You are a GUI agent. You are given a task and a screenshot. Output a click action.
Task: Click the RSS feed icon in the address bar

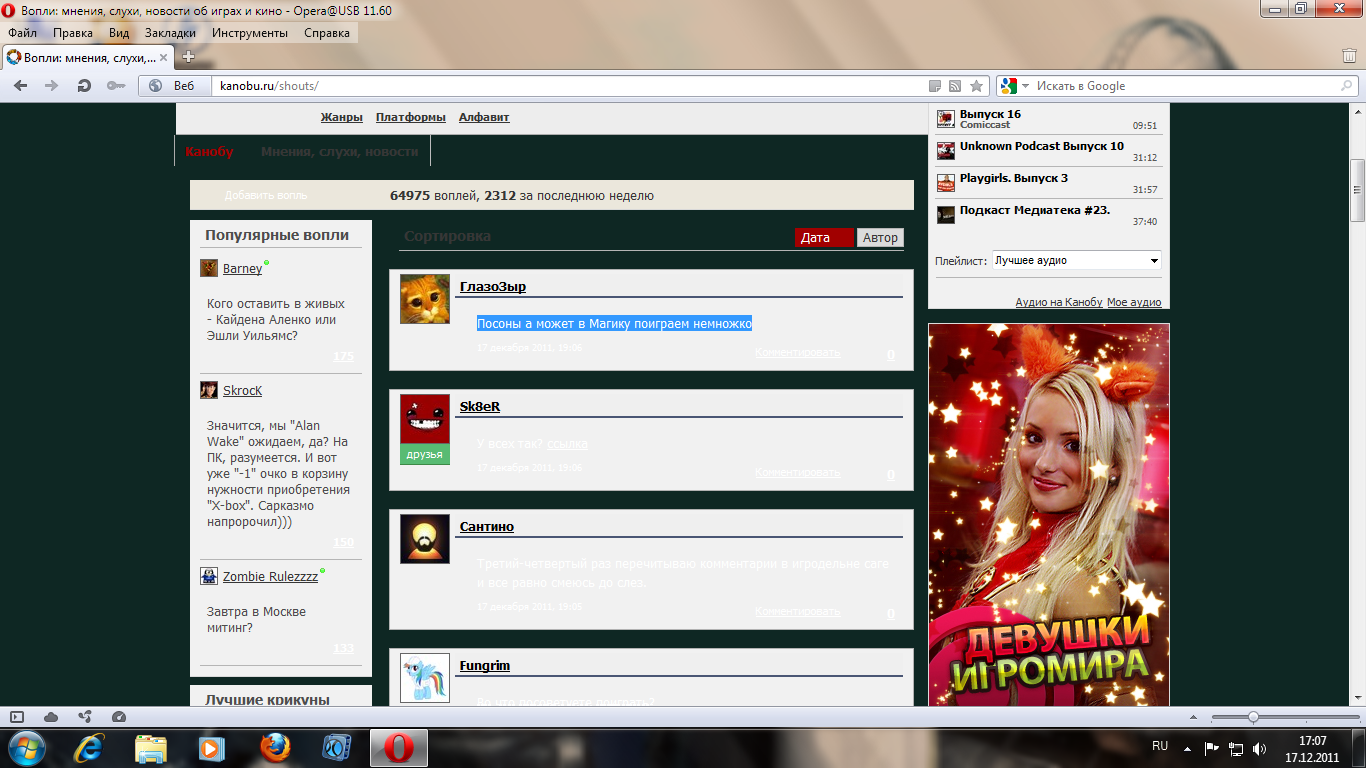pyautogui.click(x=955, y=86)
